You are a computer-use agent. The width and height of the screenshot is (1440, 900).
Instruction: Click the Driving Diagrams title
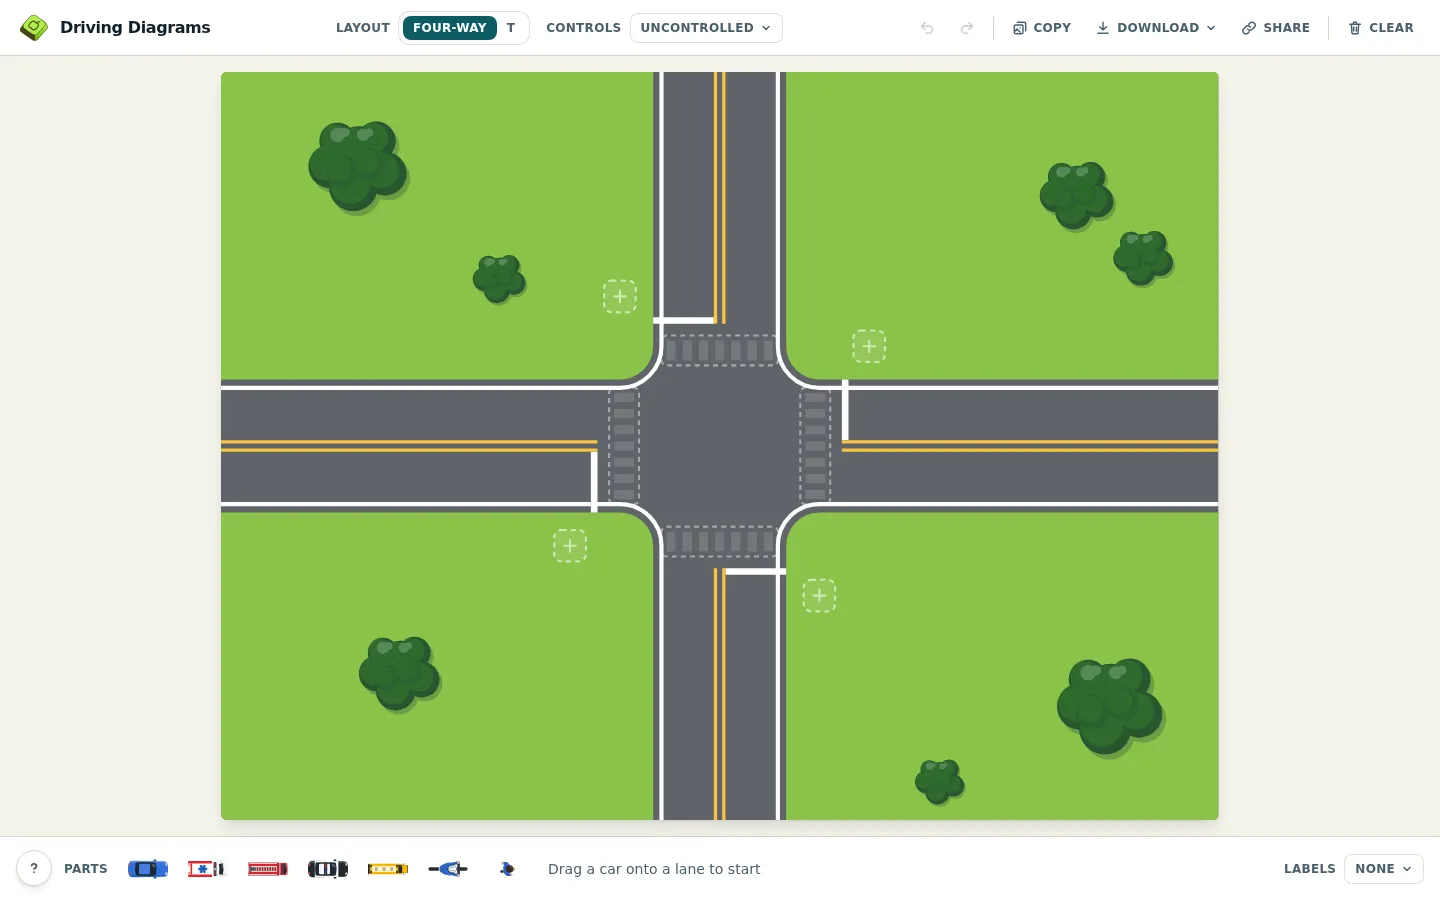[x=135, y=28]
